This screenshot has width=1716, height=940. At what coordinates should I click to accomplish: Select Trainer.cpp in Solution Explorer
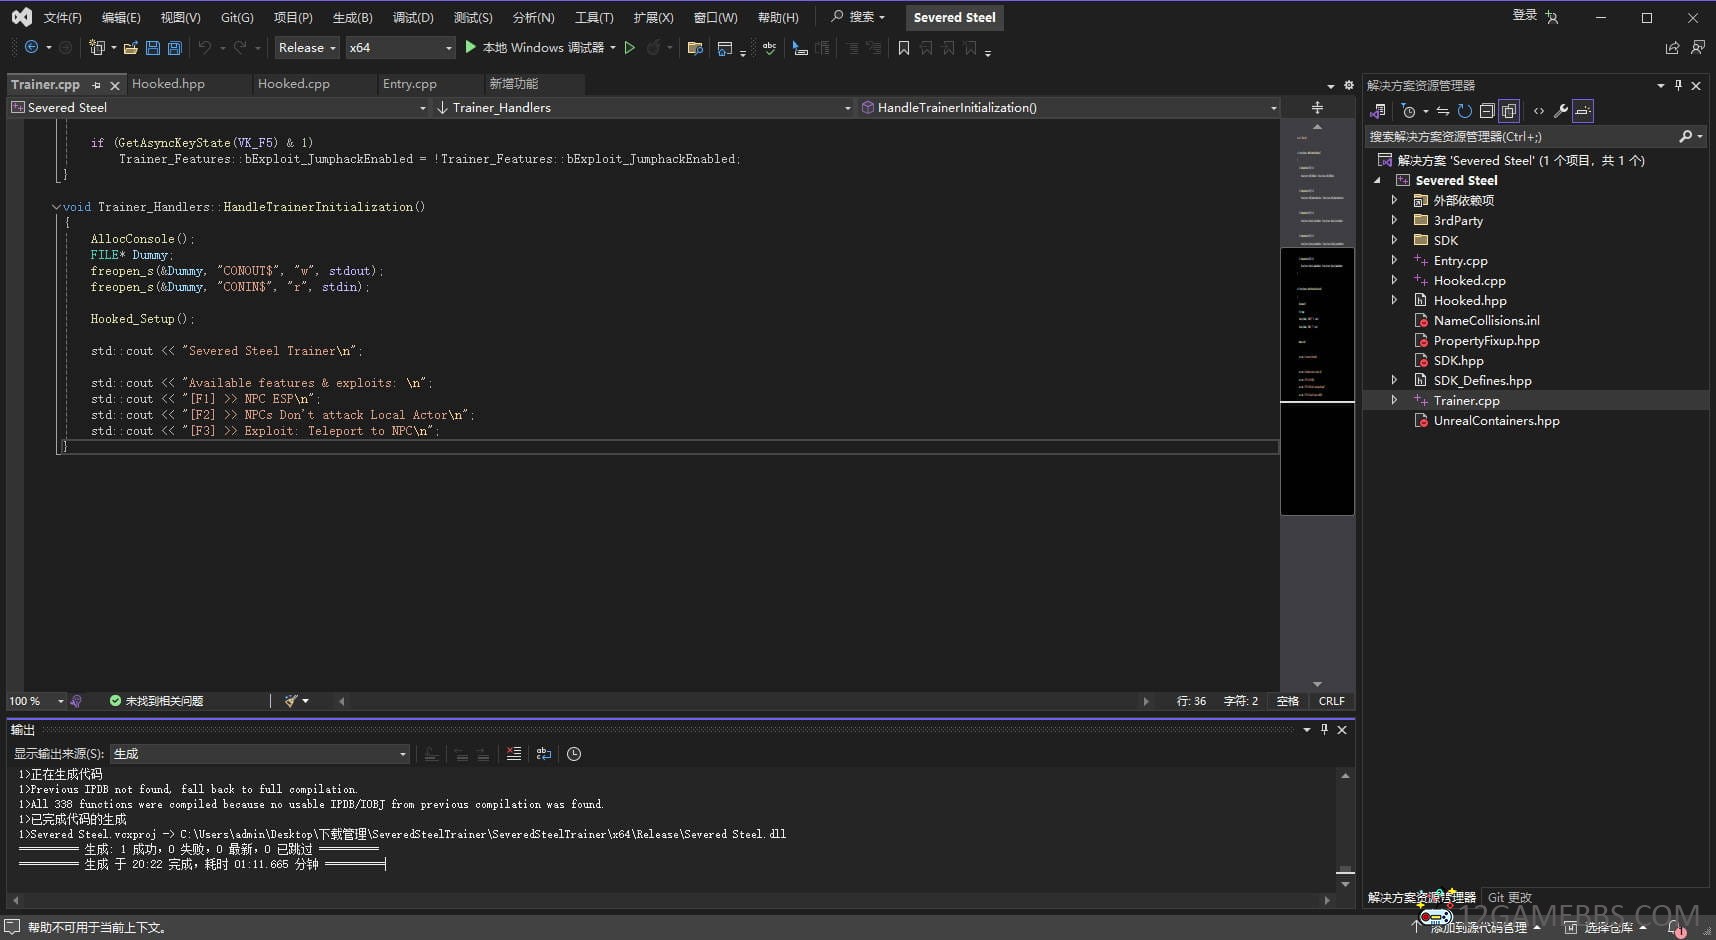tap(1466, 400)
